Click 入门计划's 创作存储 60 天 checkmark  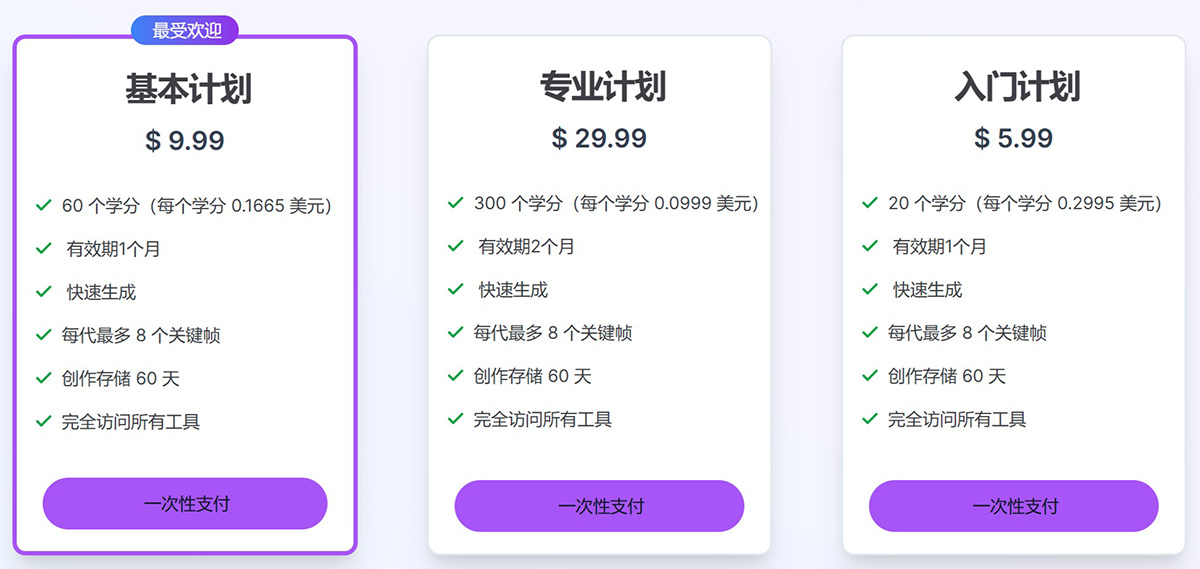(870, 376)
